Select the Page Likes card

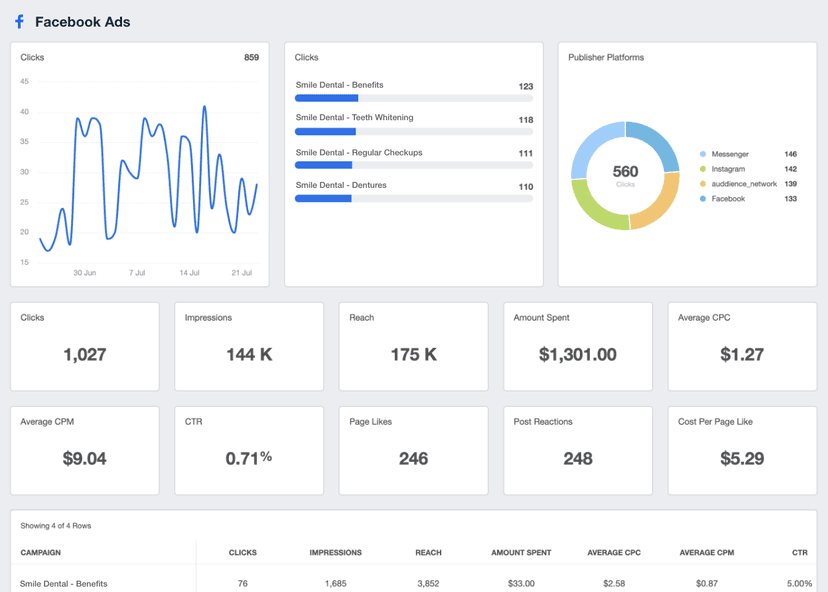[x=413, y=450]
